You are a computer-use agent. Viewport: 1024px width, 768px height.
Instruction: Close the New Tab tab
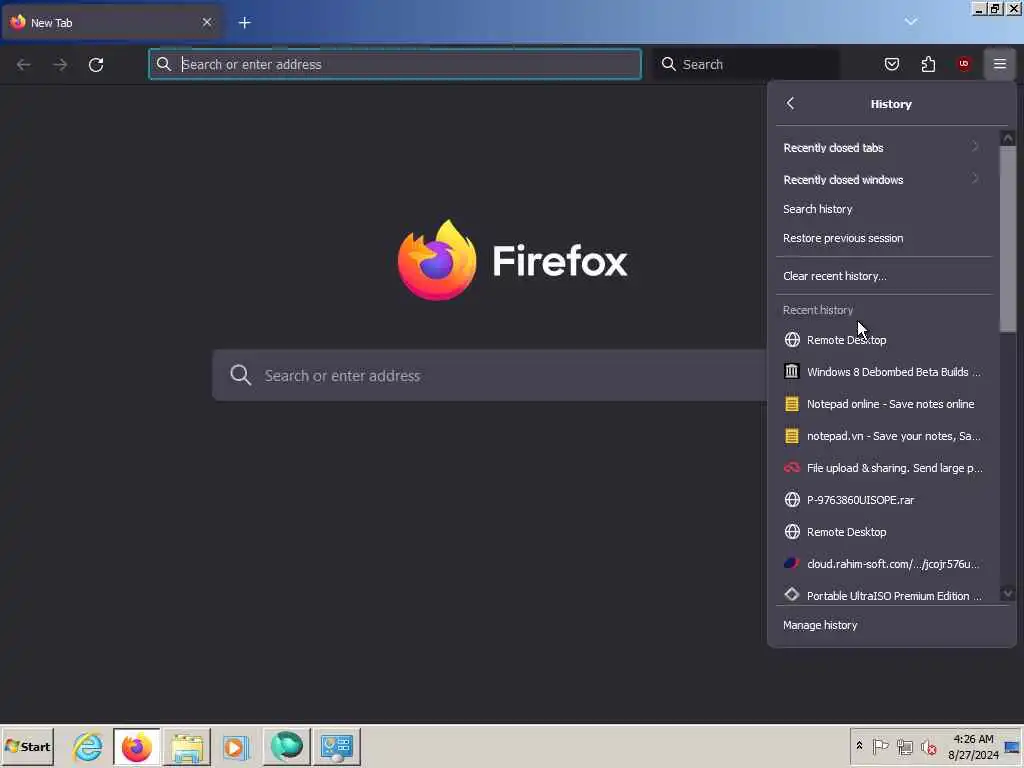[x=207, y=22]
